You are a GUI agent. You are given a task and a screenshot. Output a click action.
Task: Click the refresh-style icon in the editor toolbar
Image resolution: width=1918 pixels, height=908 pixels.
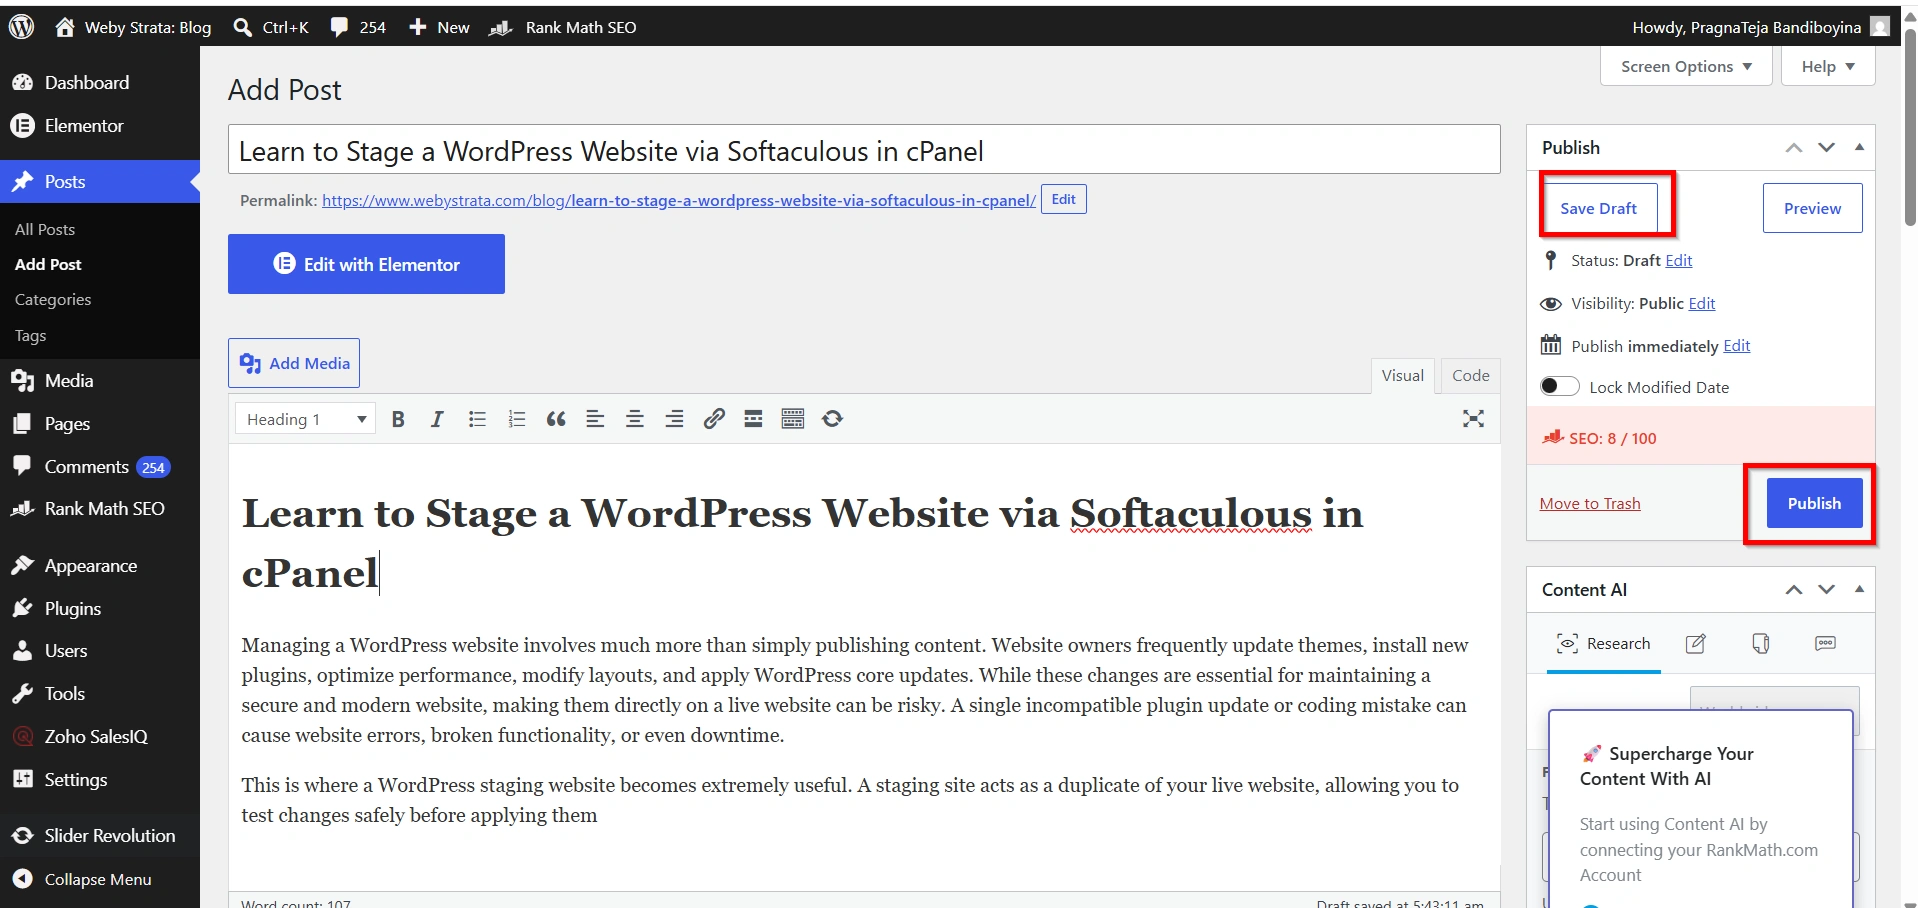point(832,419)
